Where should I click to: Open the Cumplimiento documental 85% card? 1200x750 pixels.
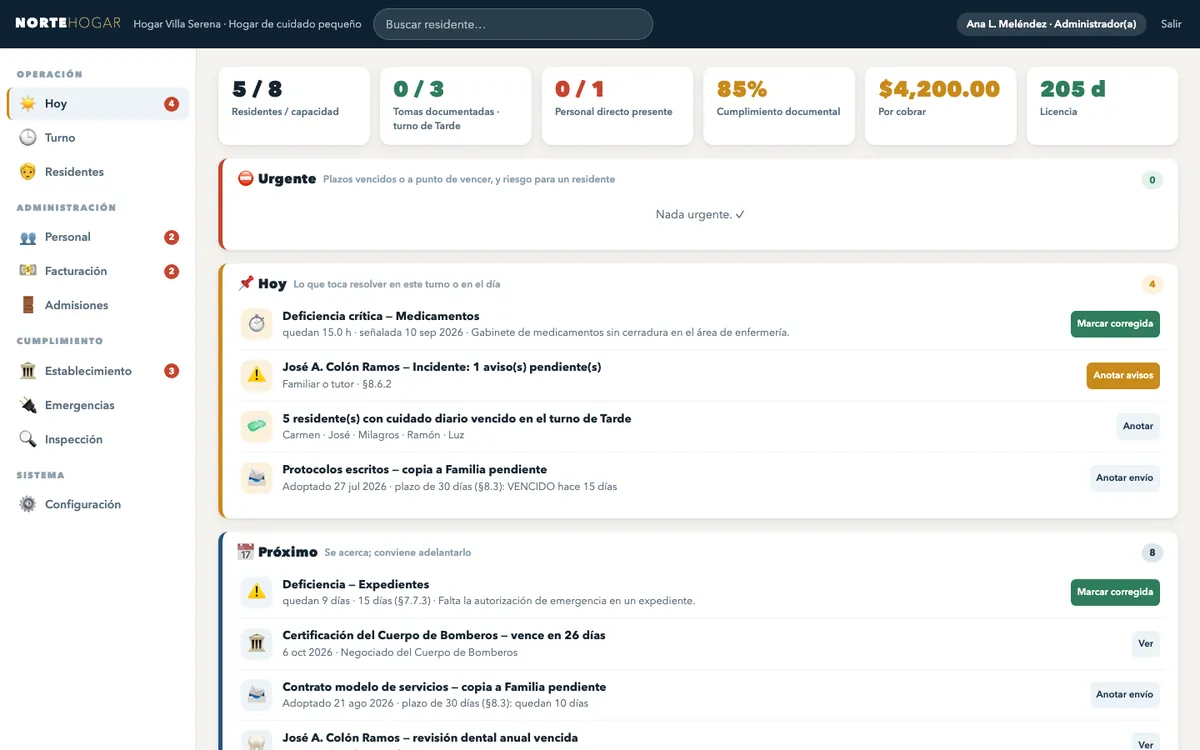point(779,105)
